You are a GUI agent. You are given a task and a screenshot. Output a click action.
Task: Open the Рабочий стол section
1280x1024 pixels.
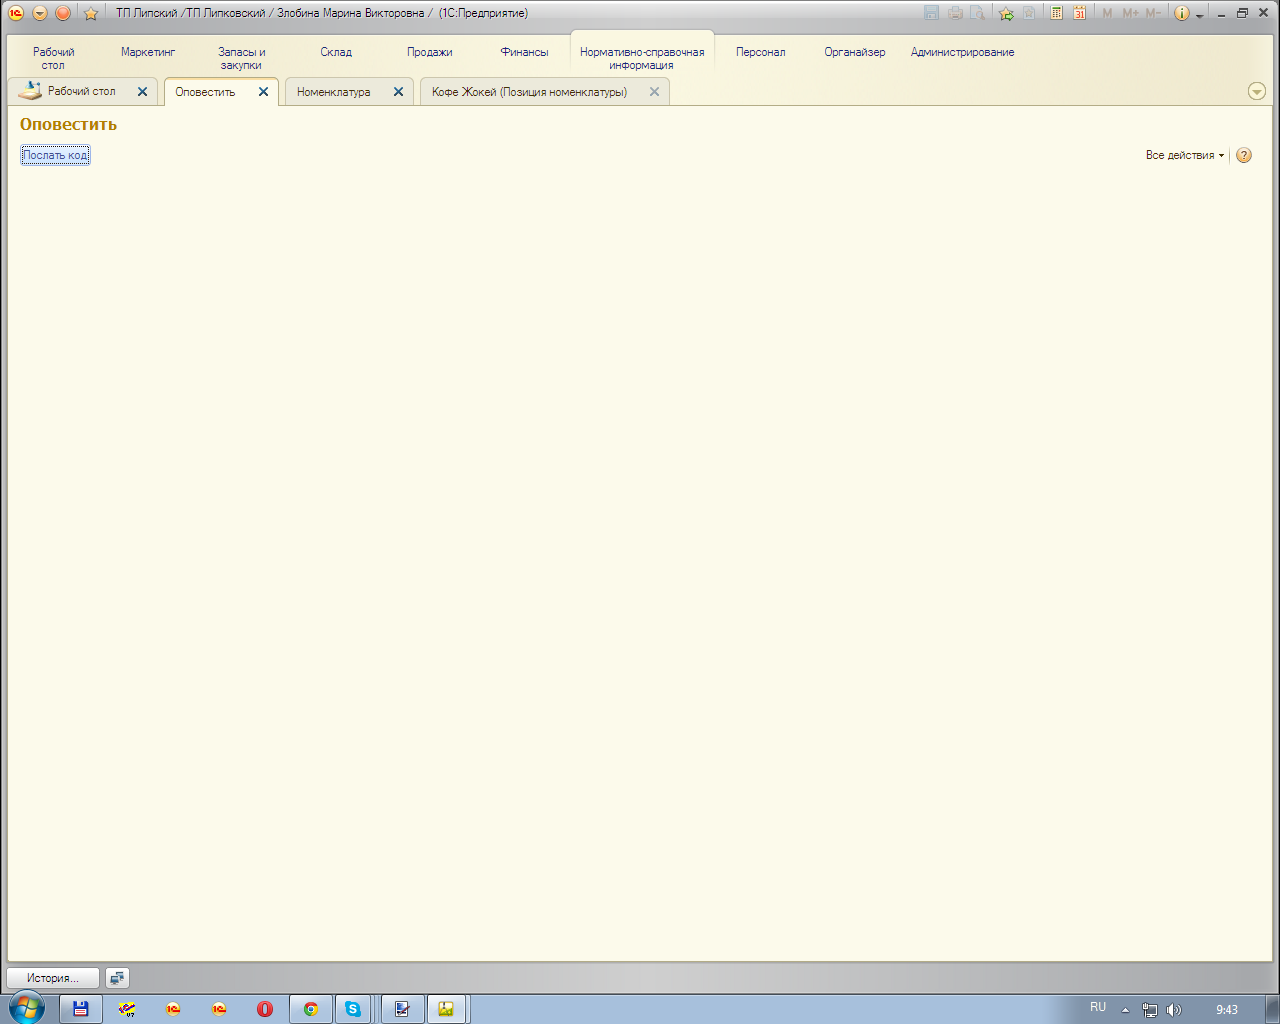[53, 58]
